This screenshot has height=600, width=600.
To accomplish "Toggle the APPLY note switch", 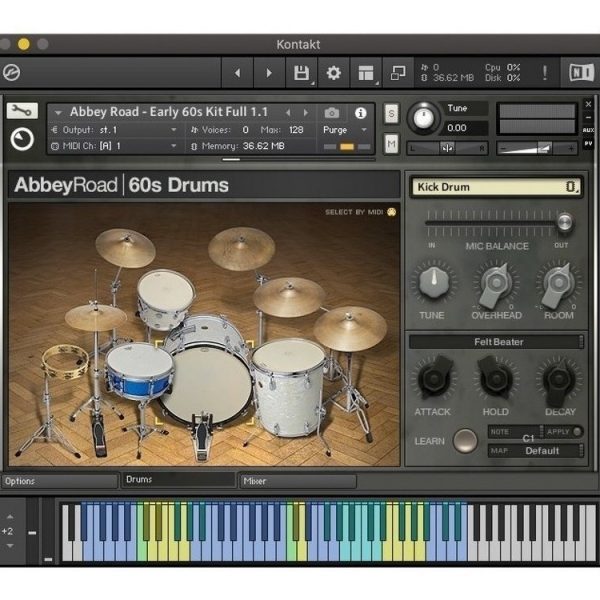I will [577, 432].
